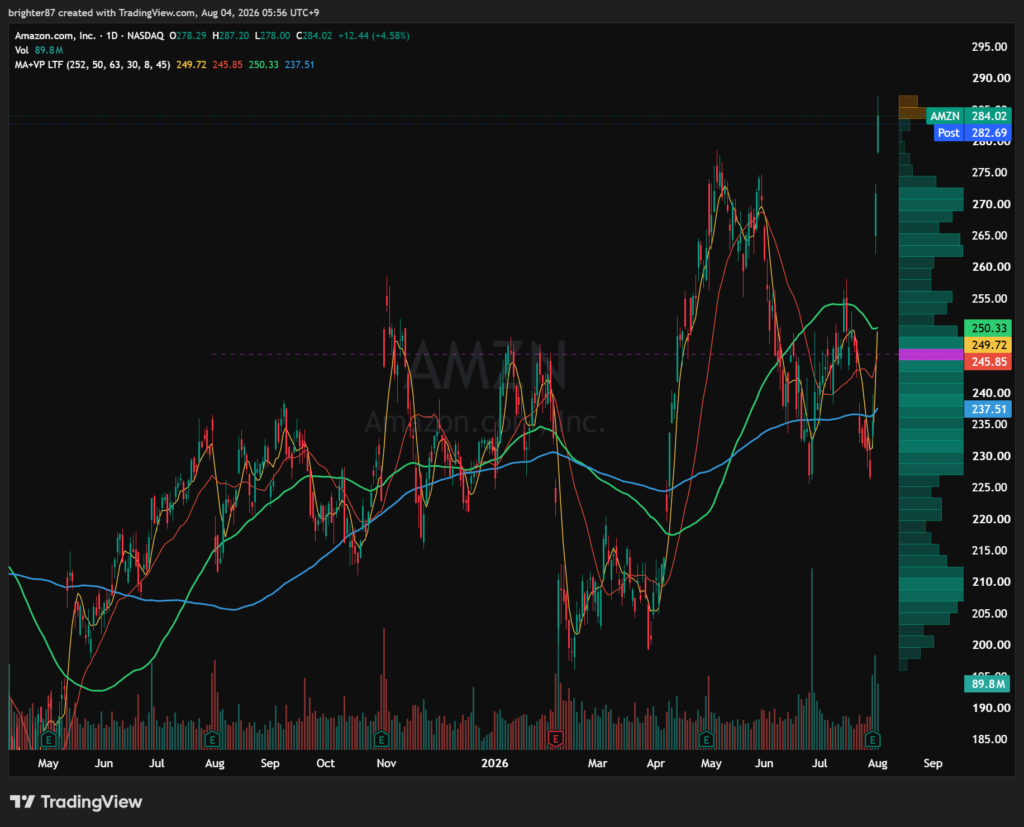Click the yellow 249.72 price-axis label
The height and width of the screenshot is (827, 1024).
click(987, 345)
